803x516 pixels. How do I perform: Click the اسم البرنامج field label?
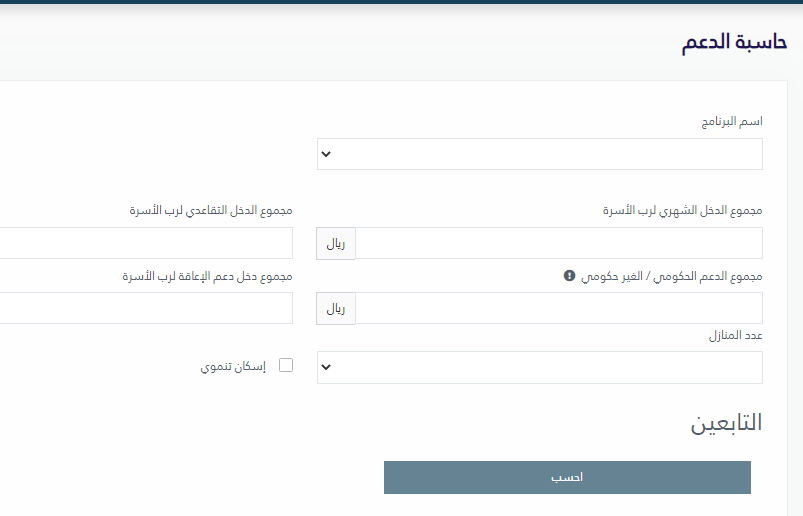tap(732, 121)
